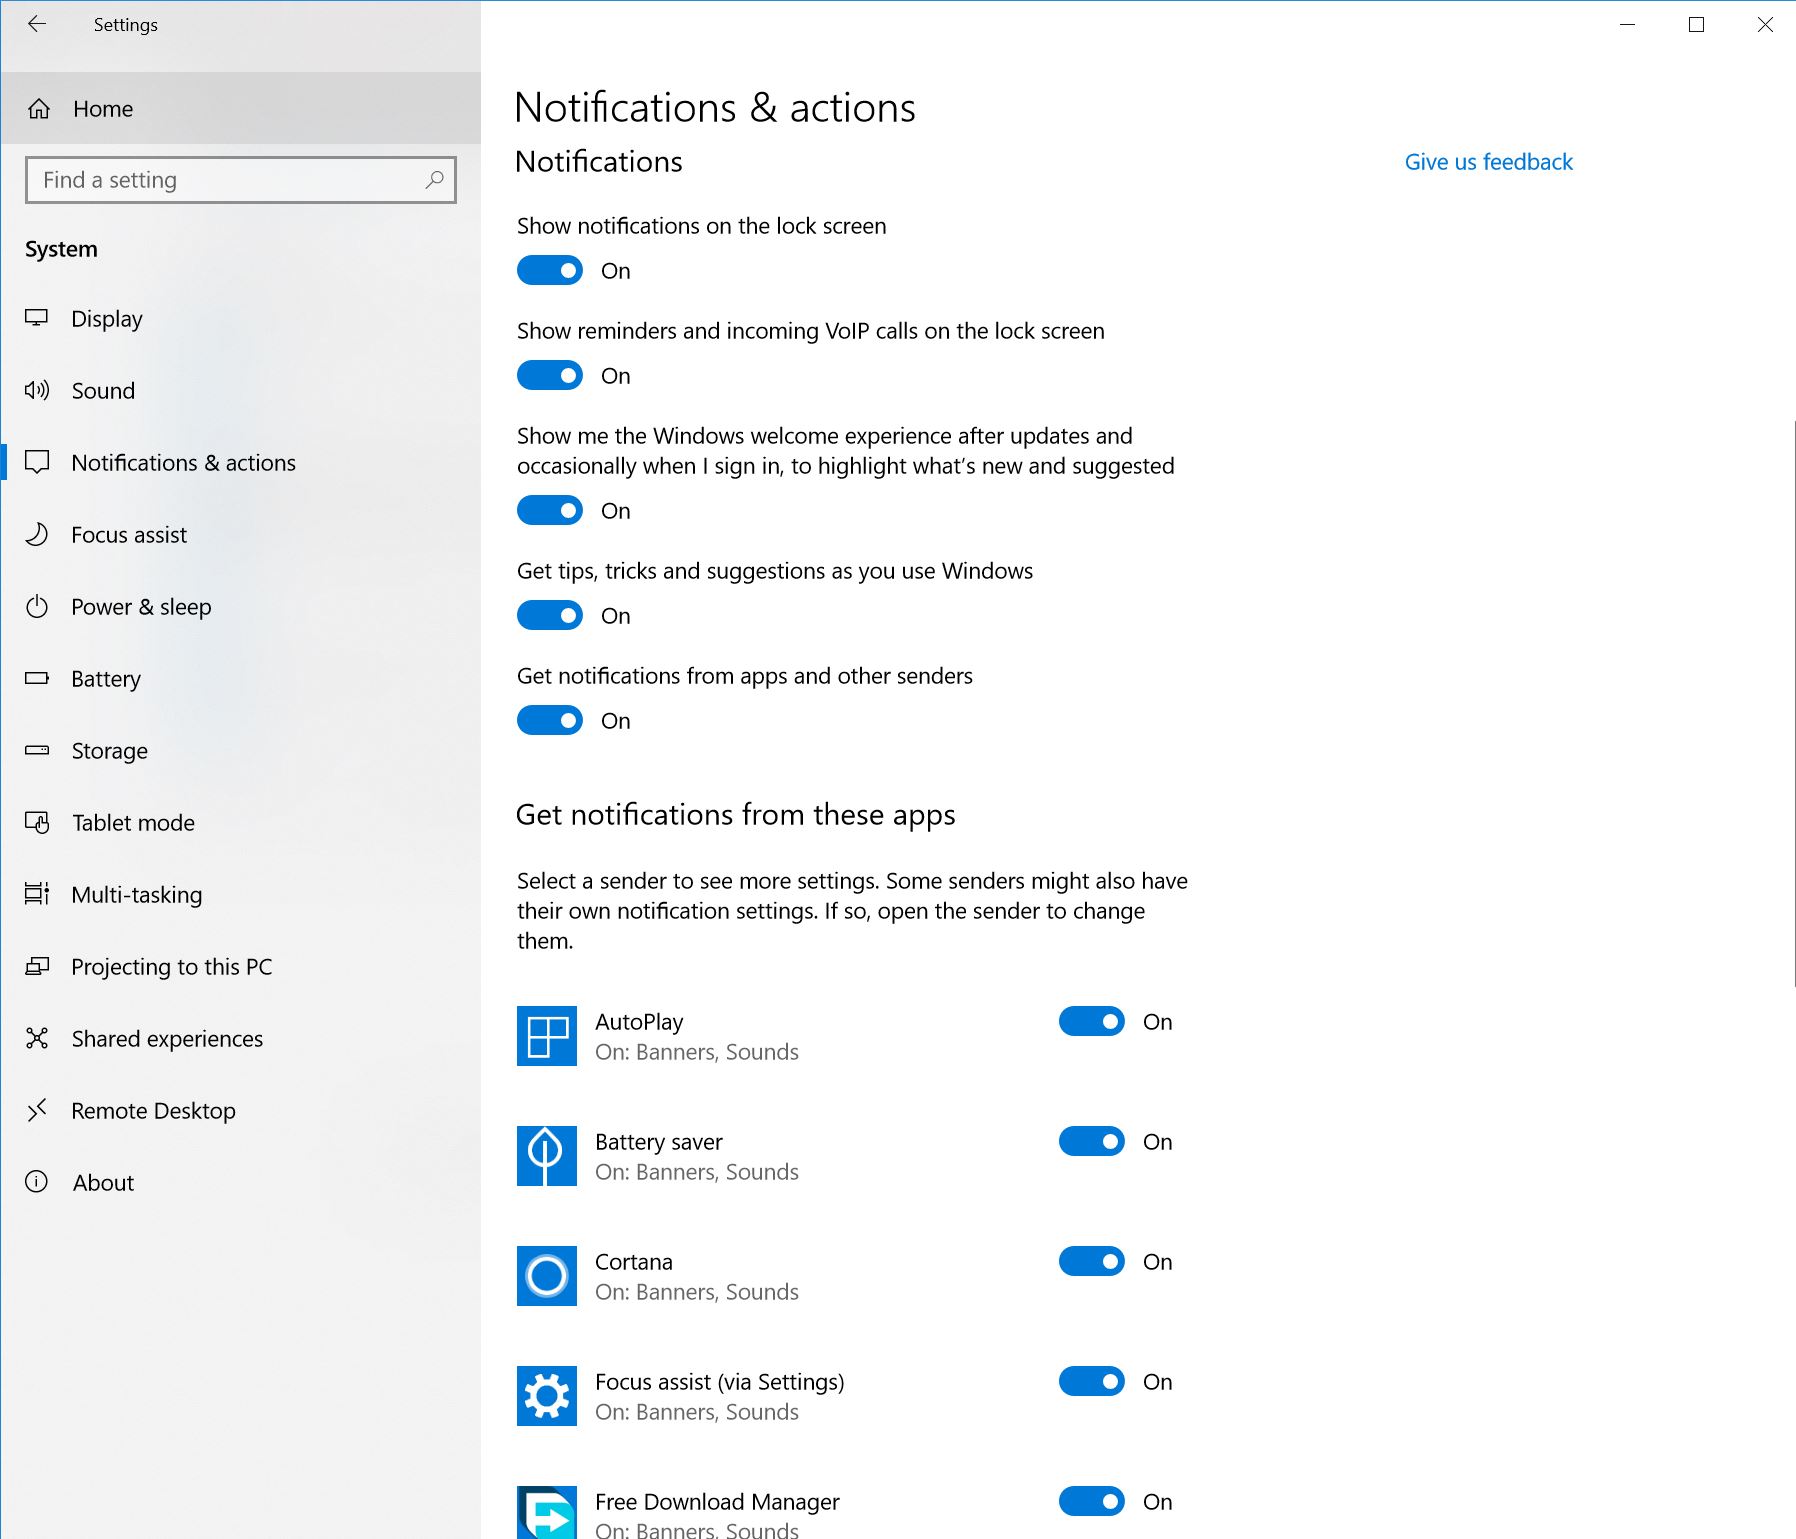Click the AutoPlay app icon

click(547, 1036)
